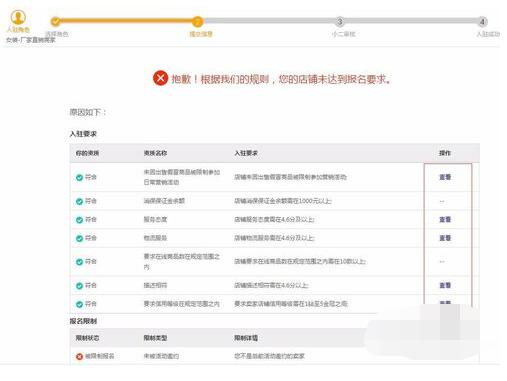Click the 被限制报名 status text
Image resolution: width=507 pixels, height=381 pixels.
(x=100, y=356)
